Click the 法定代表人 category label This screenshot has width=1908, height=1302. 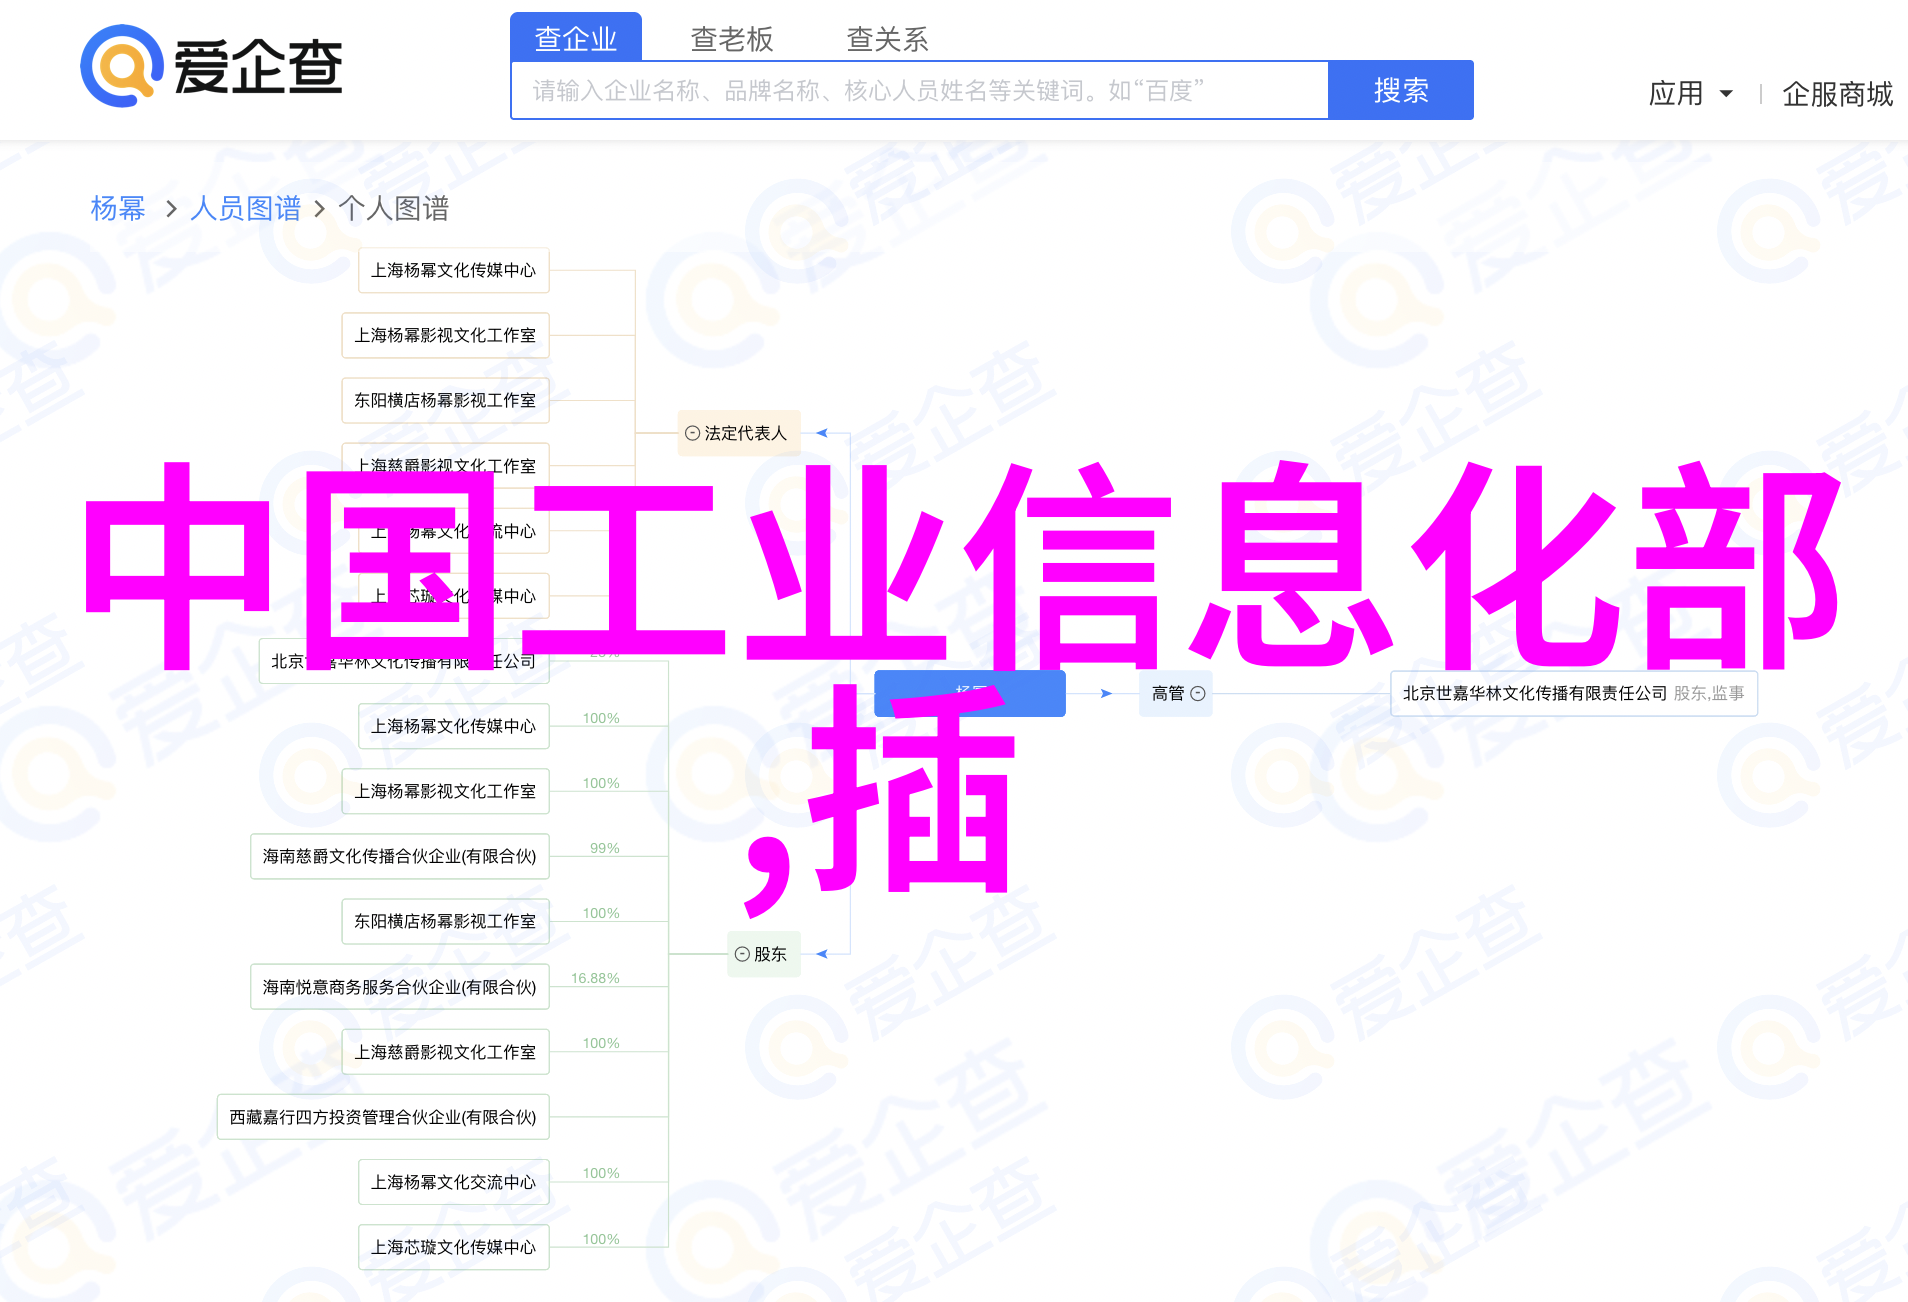tap(746, 433)
